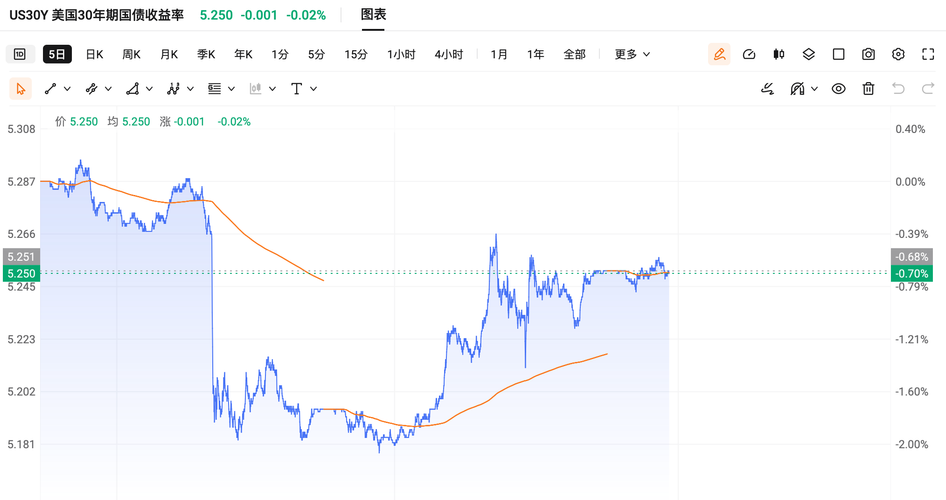Select the arrow cursor tool
Image resolution: width=946 pixels, height=500 pixels.
pos(21,89)
